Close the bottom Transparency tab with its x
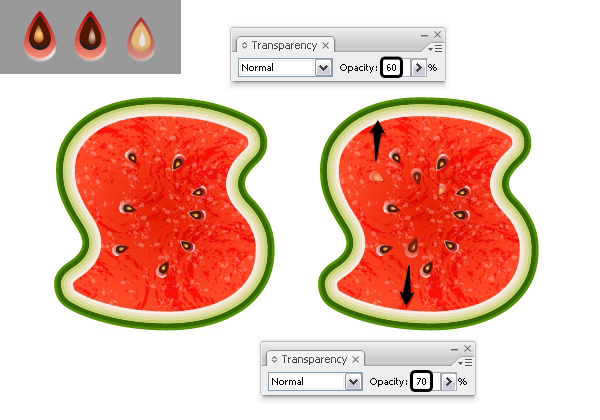 pyautogui.click(x=356, y=360)
